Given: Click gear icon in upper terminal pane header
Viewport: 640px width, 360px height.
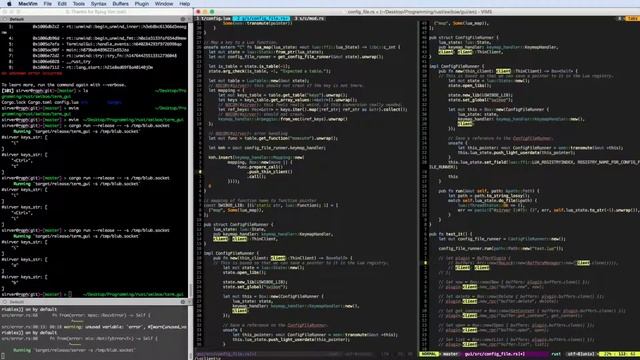Looking at the screenshot, I should tap(183, 19).
